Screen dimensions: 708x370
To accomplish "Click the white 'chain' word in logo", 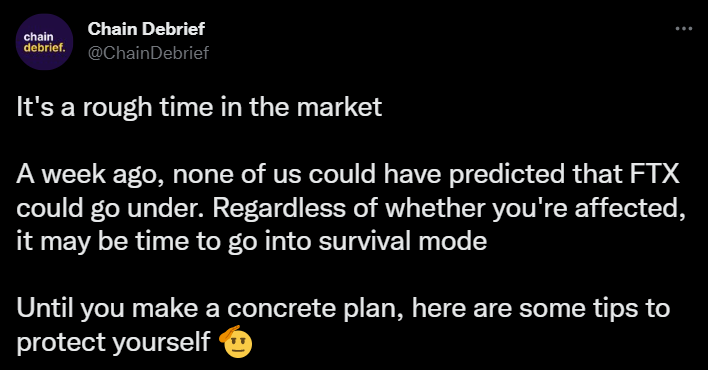I will pyautogui.click(x=38, y=37).
